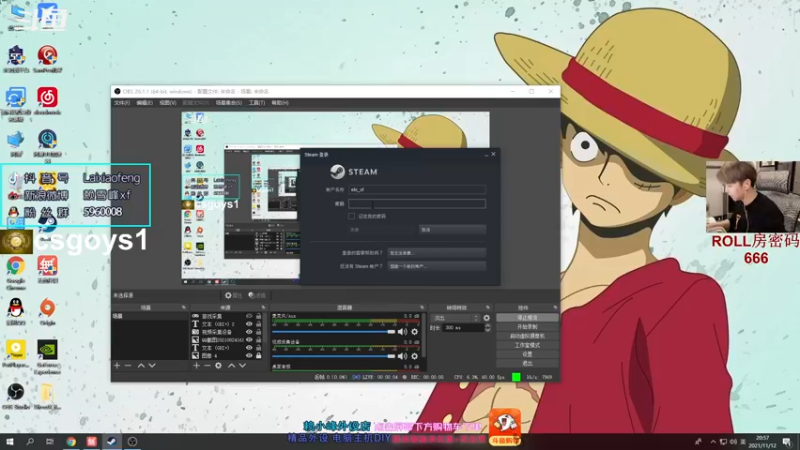This screenshot has width=800, height=450.
Task: Open the Windows Start menu
Action: click(x=10, y=442)
